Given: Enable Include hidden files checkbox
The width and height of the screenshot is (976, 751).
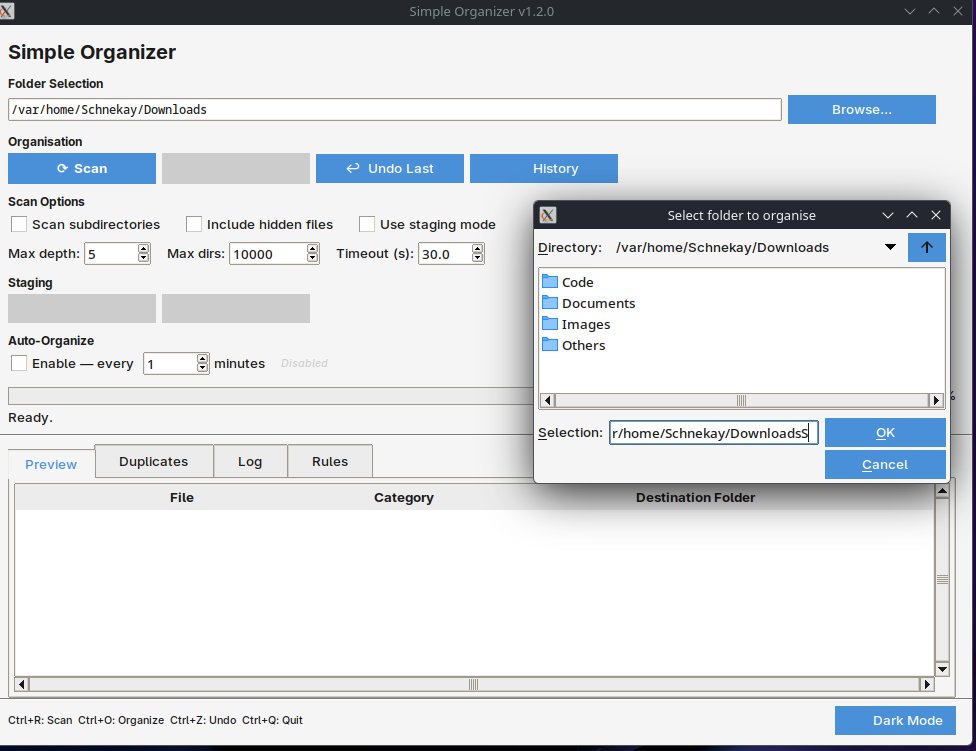Looking at the screenshot, I should pyautogui.click(x=194, y=224).
